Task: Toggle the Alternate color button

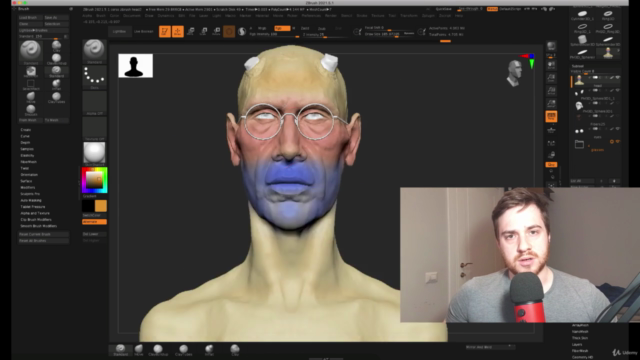Action: (x=94, y=222)
